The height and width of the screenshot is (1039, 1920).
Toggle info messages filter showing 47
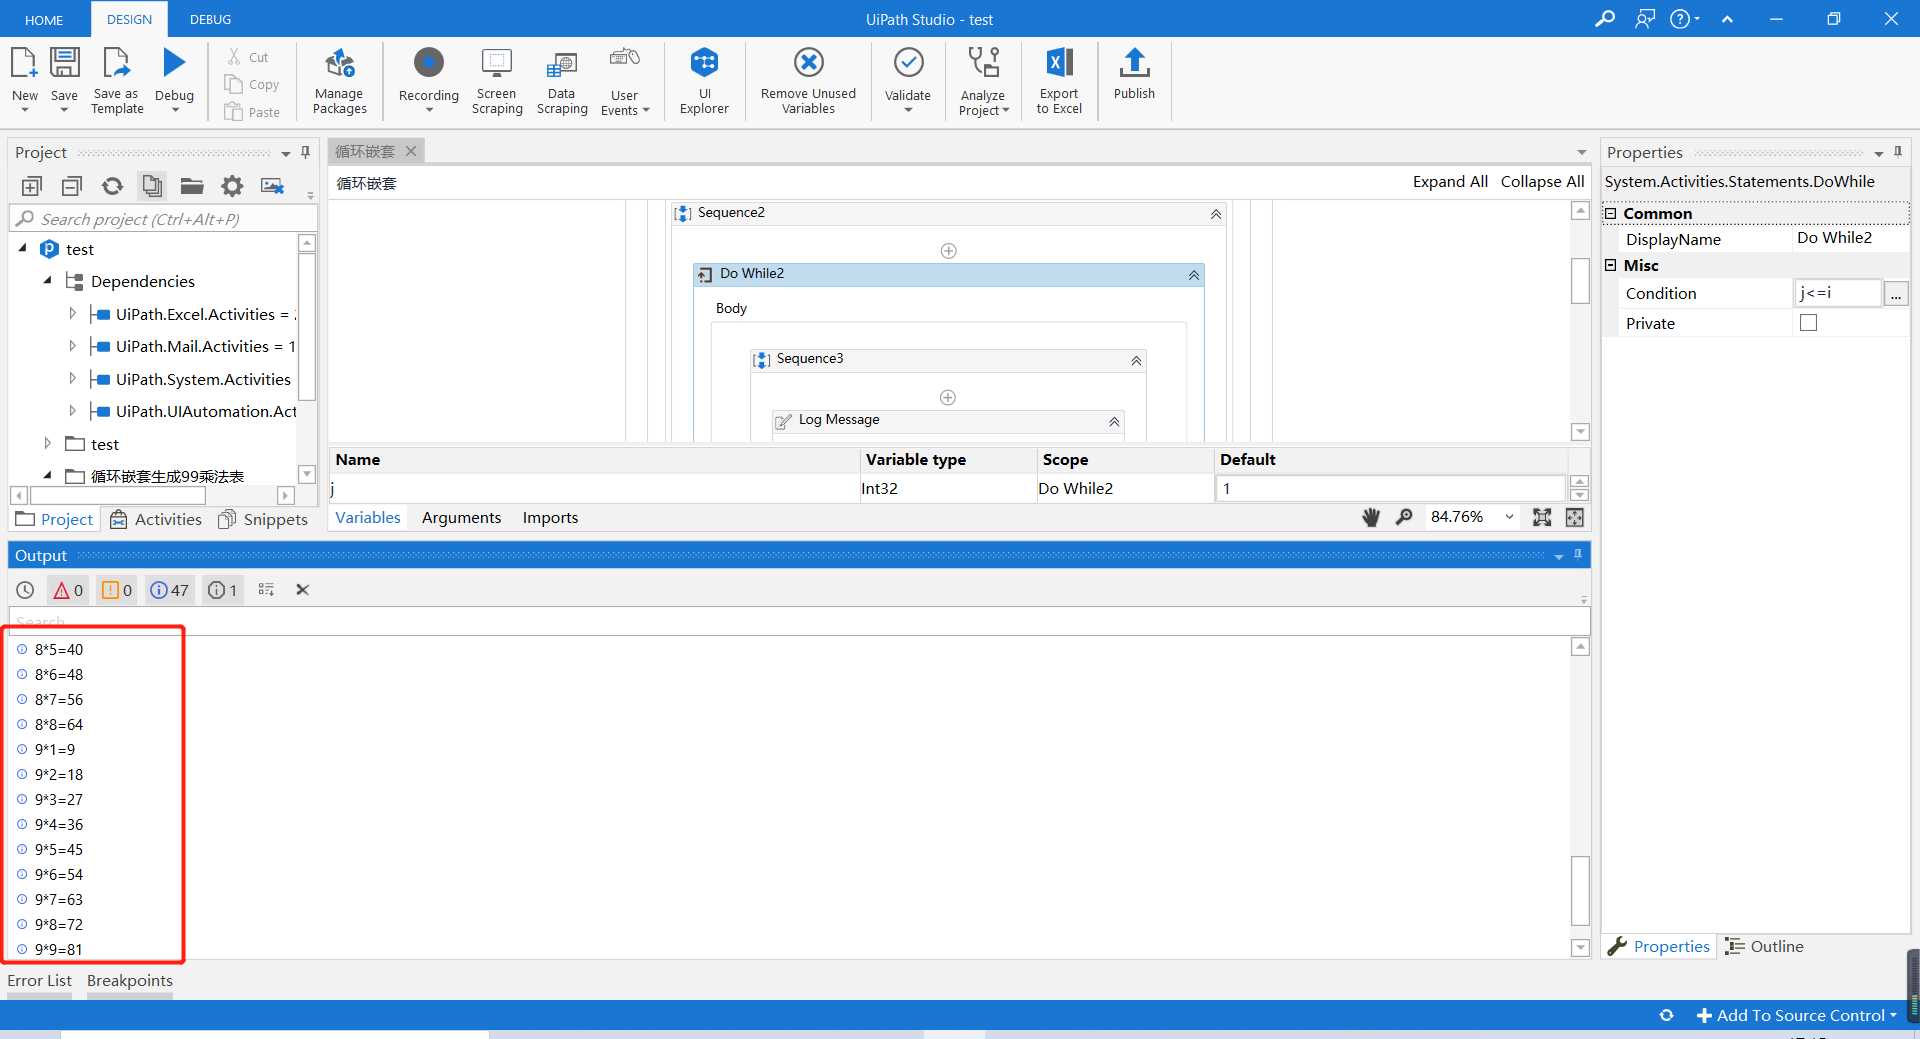[169, 590]
